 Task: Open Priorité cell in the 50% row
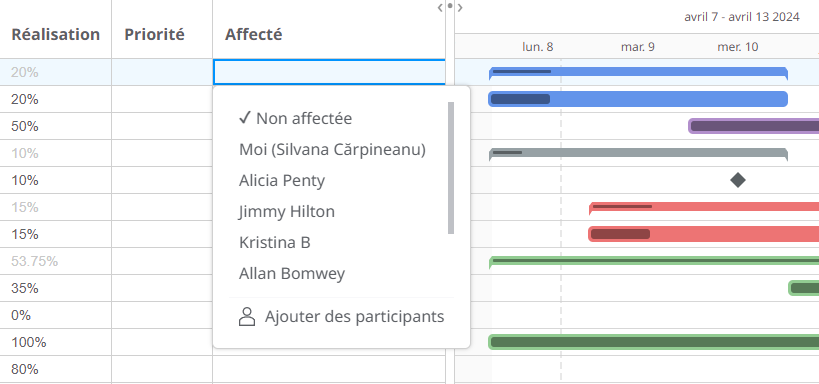162,126
